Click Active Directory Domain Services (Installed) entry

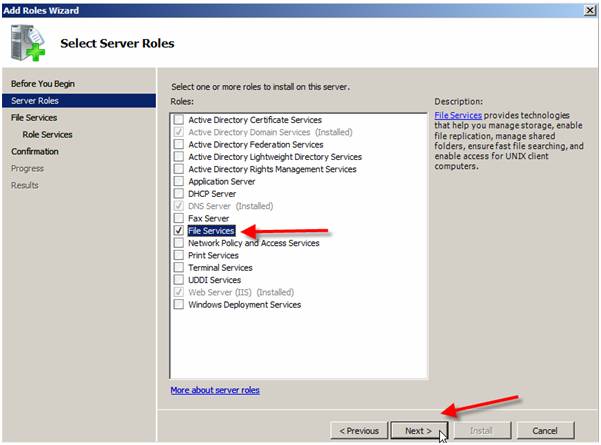[x=270, y=132]
